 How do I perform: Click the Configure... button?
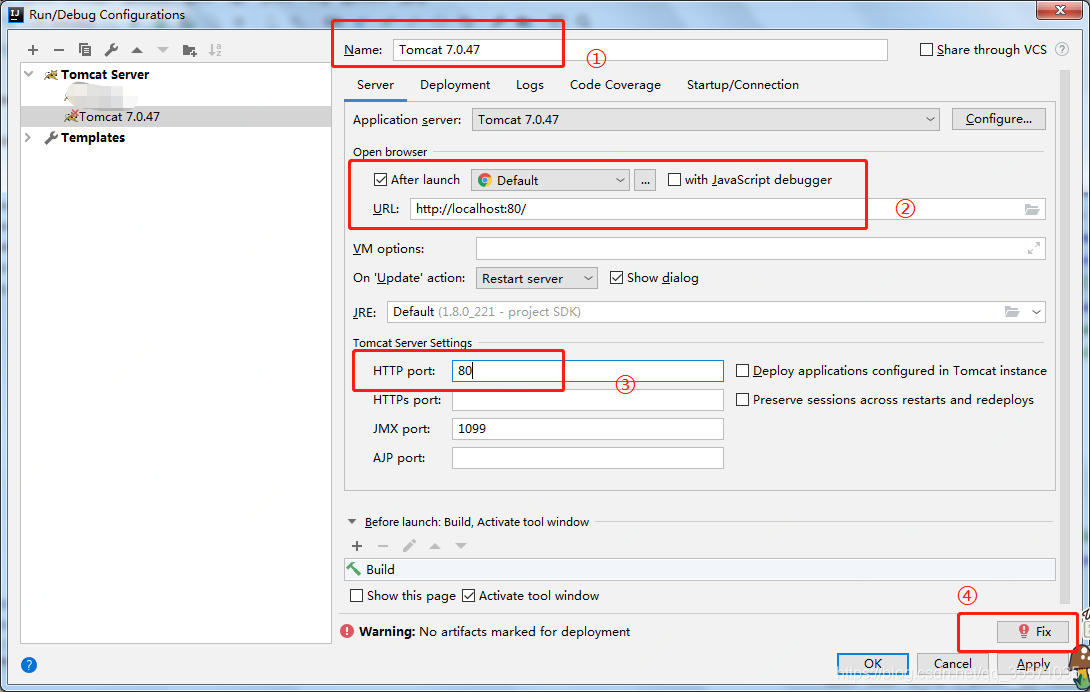pyautogui.click(x=998, y=119)
